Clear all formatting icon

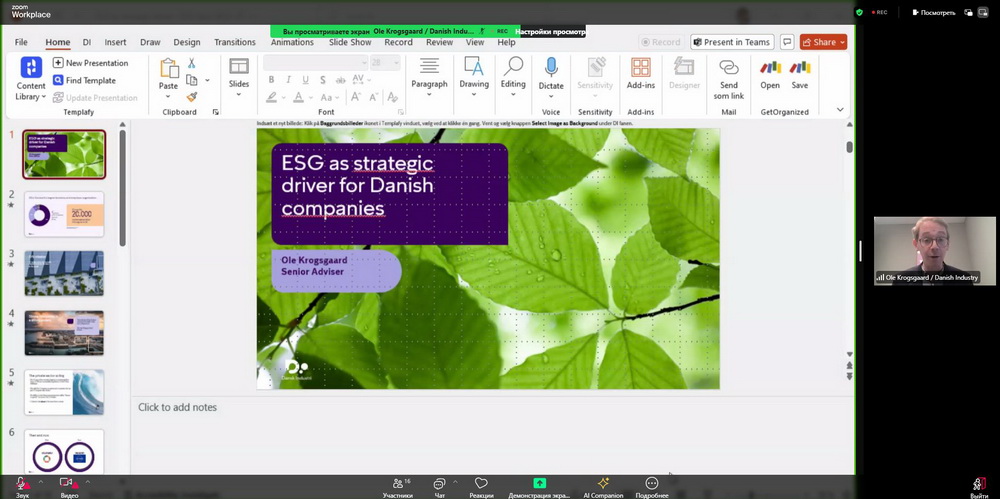point(392,98)
